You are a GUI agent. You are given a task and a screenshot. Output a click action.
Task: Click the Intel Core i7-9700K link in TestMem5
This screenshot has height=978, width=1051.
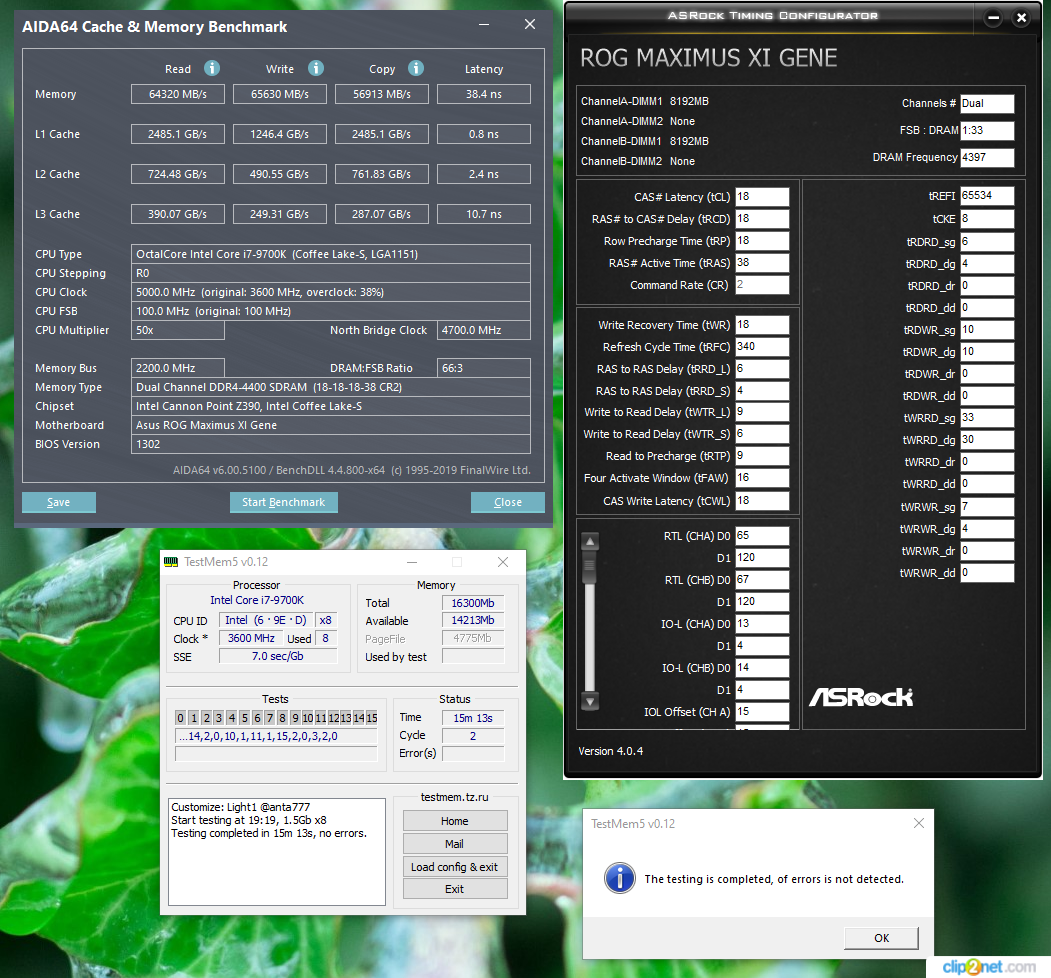tap(257, 600)
